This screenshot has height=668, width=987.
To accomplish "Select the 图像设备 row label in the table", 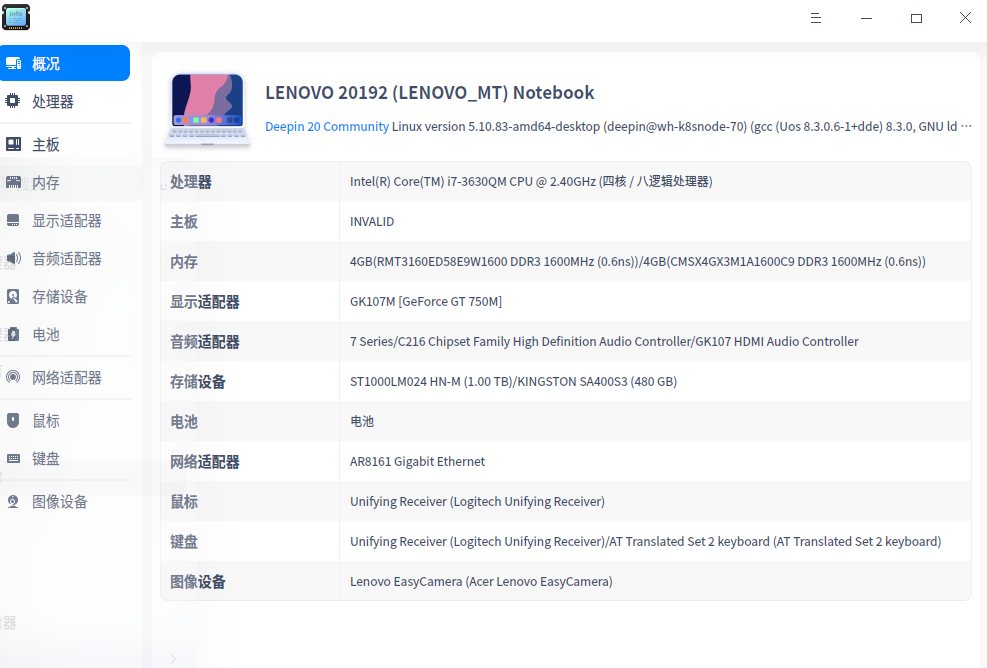I will tap(198, 582).
